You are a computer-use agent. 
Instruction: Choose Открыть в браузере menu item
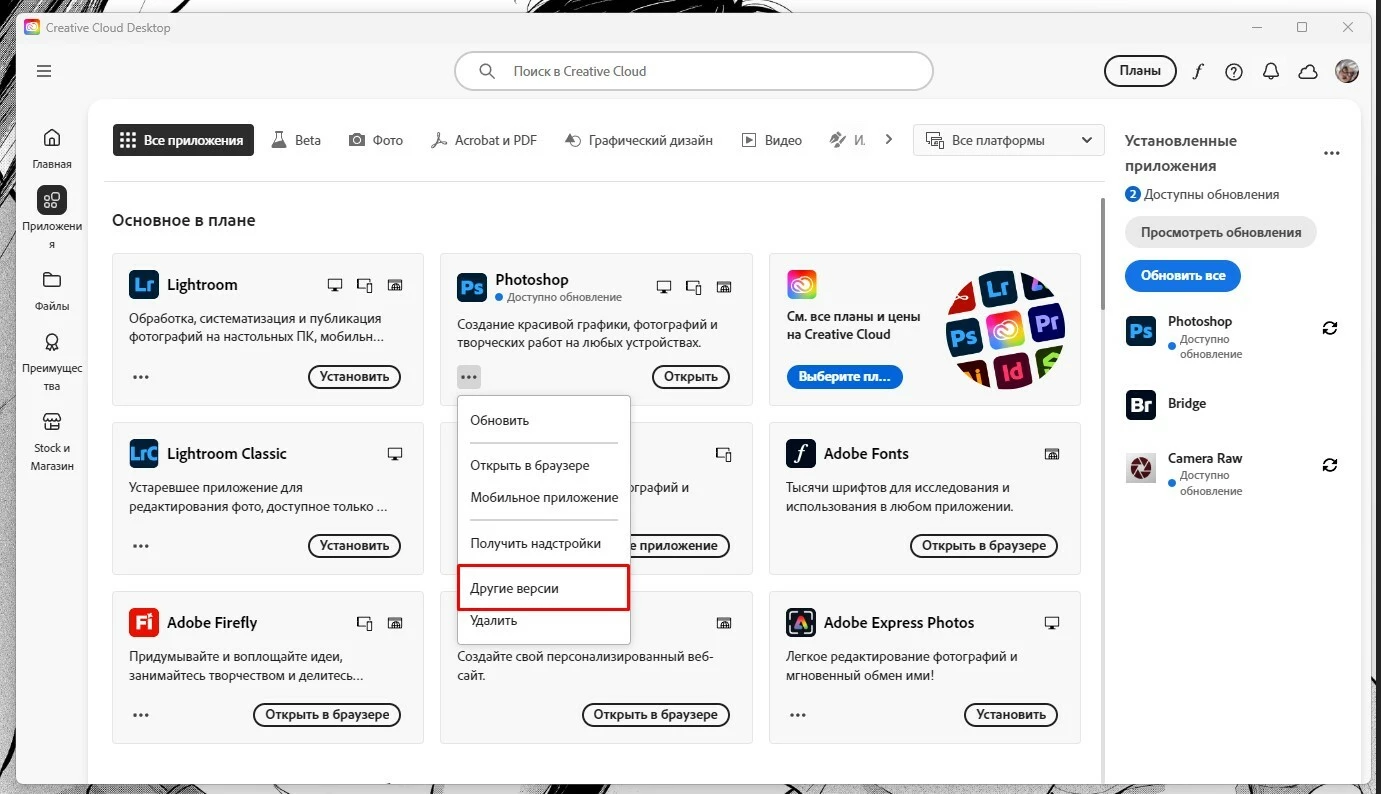pyautogui.click(x=544, y=466)
